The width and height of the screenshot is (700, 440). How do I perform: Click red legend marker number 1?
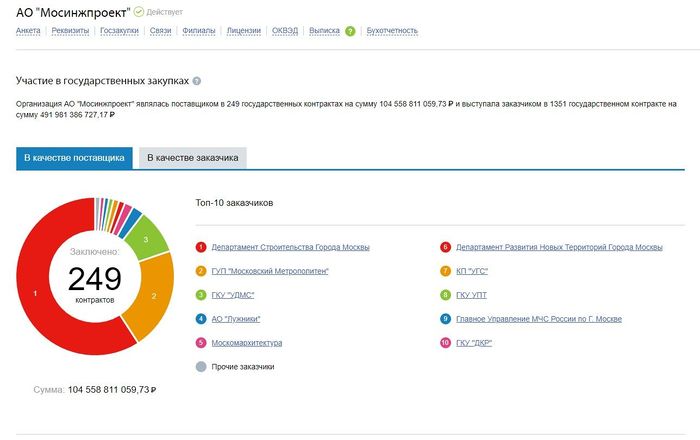(201, 247)
